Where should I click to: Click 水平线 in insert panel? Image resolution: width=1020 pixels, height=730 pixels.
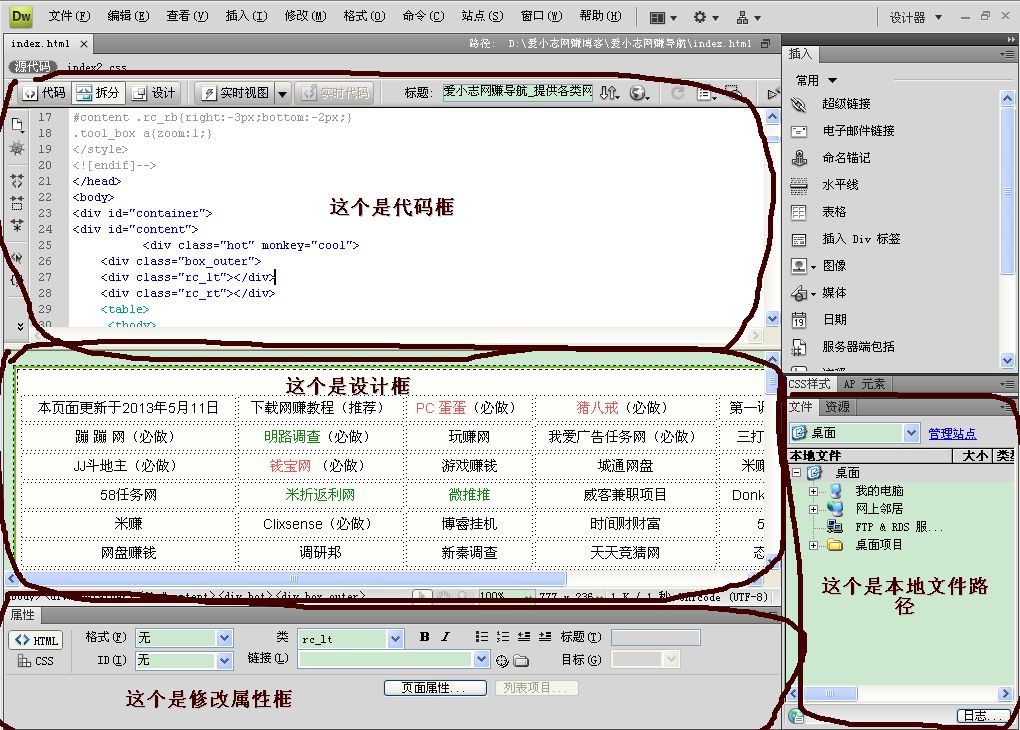840,185
